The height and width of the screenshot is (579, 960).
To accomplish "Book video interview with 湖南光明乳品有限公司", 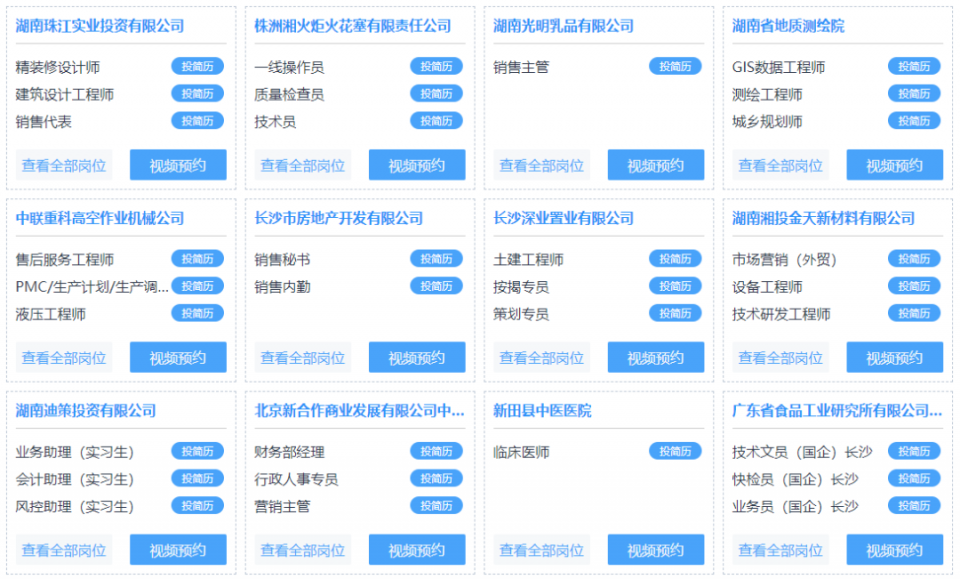I will 656,165.
